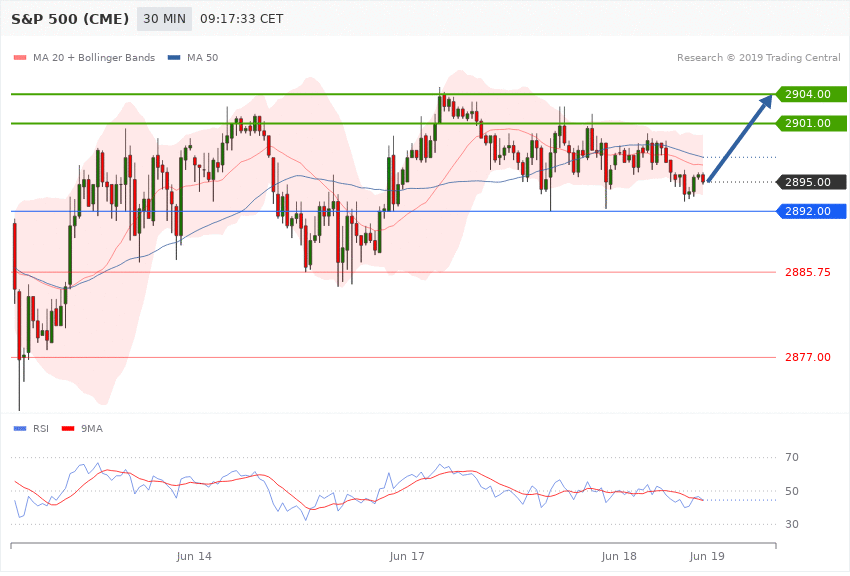Click the MA 50 legend label
The image size is (850, 576).
click(x=202, y=57)
